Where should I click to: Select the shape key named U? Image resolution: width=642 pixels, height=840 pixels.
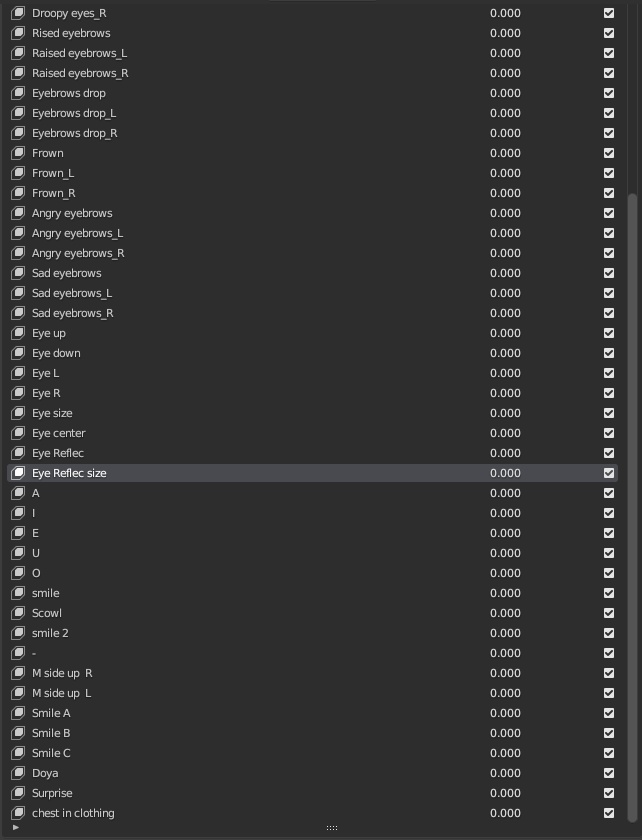36,553
